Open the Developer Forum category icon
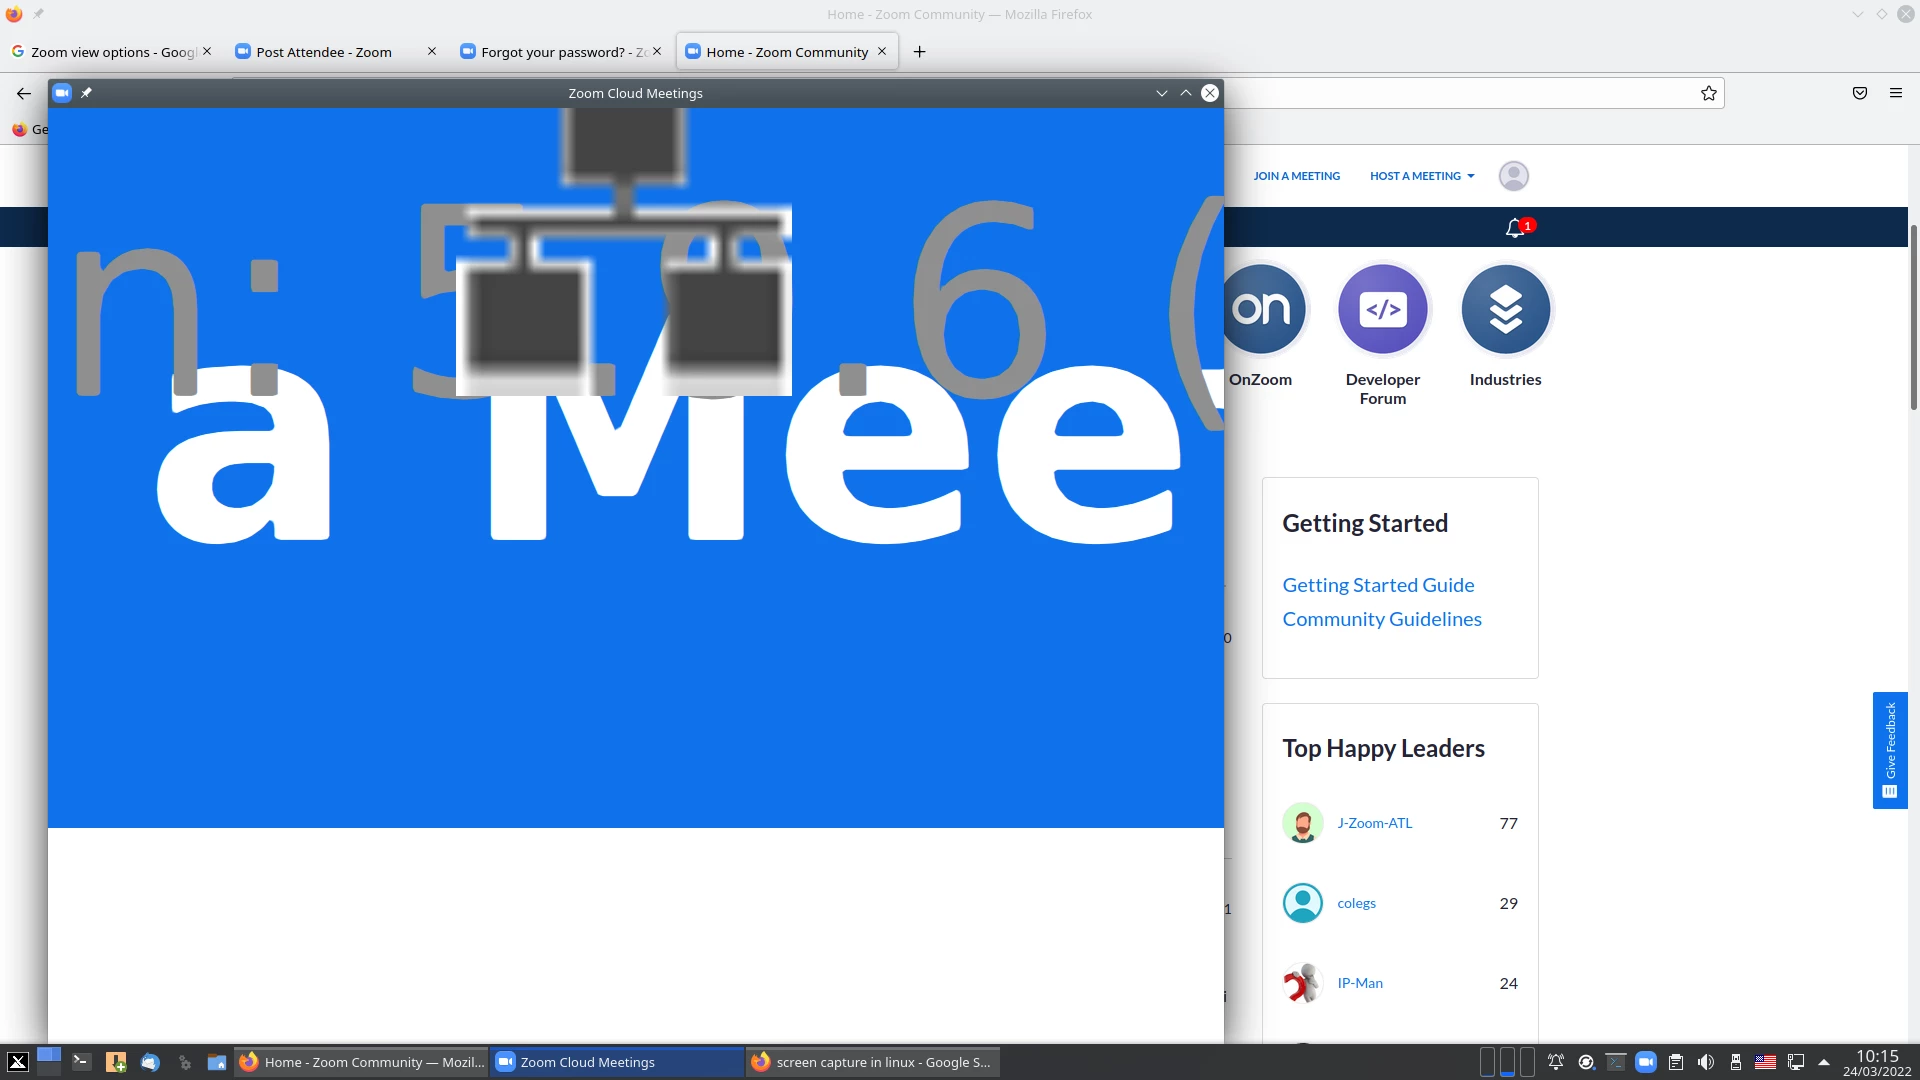 pos(1383,310)
